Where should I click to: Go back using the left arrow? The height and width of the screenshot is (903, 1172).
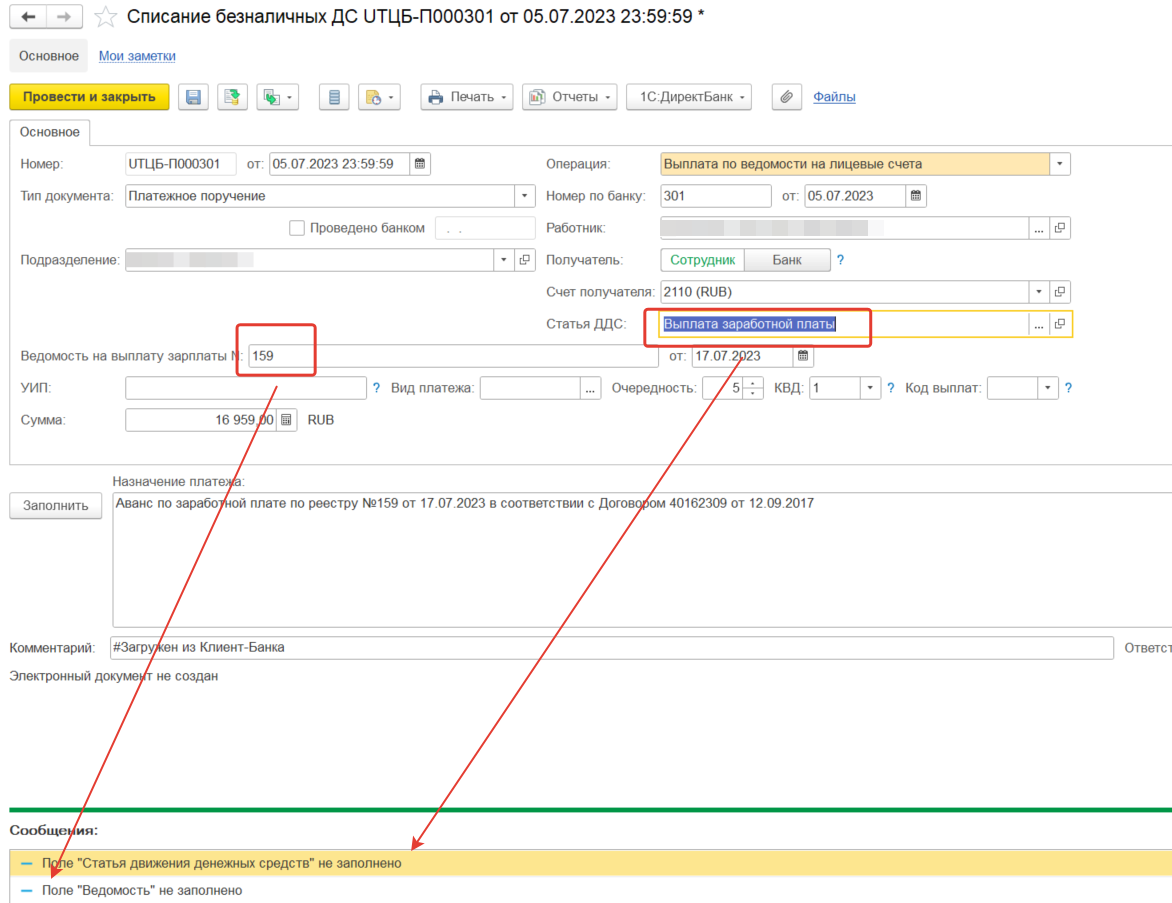(x=29, y=17)
